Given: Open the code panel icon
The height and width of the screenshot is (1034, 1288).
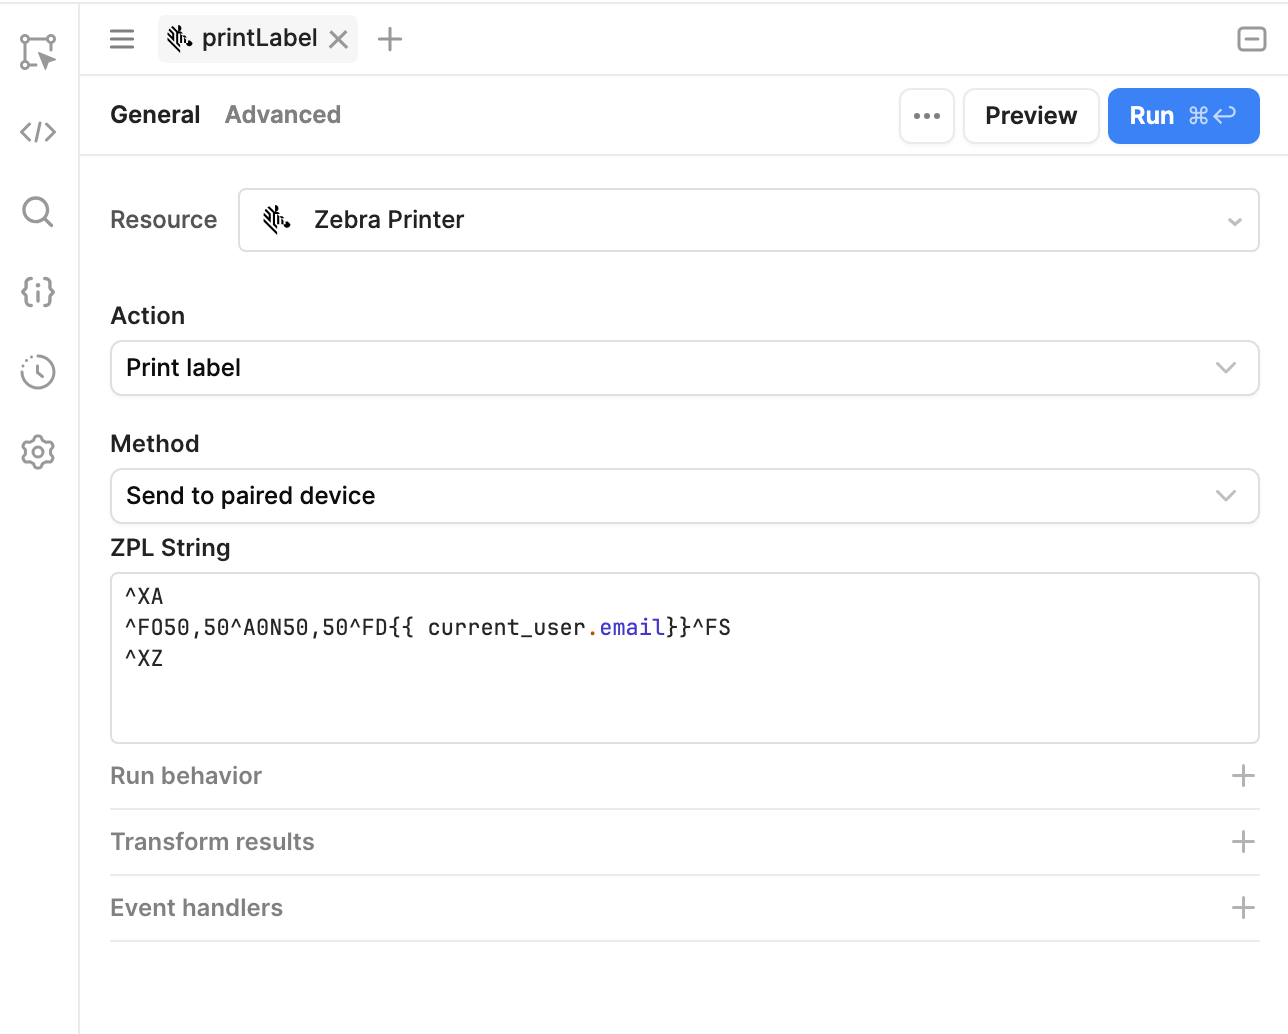Looking at the screenshot, I should (x=38, y=132).
